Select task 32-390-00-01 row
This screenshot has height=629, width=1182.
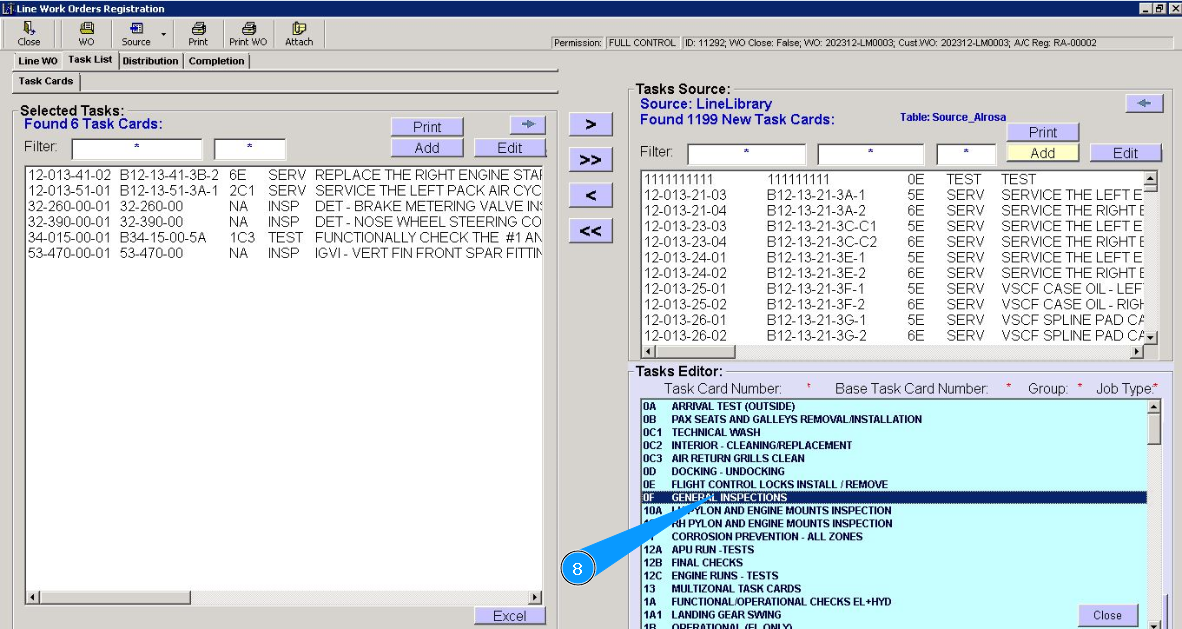coord(284,222)
